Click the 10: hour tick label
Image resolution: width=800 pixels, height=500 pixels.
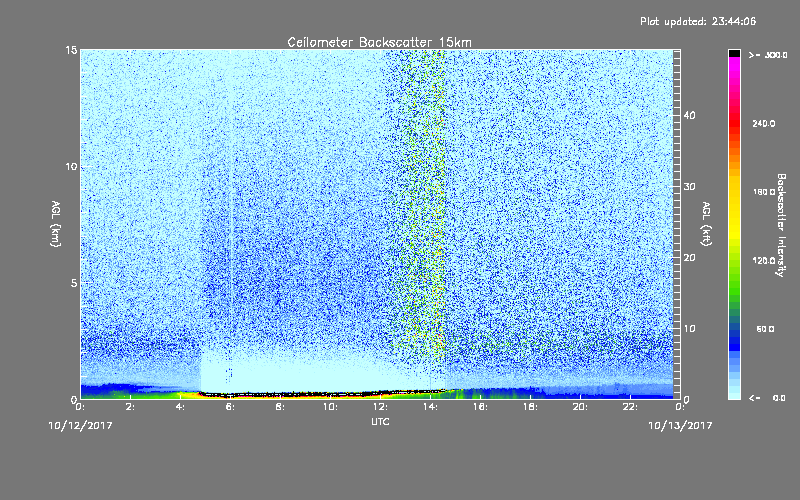click(331, 407)
